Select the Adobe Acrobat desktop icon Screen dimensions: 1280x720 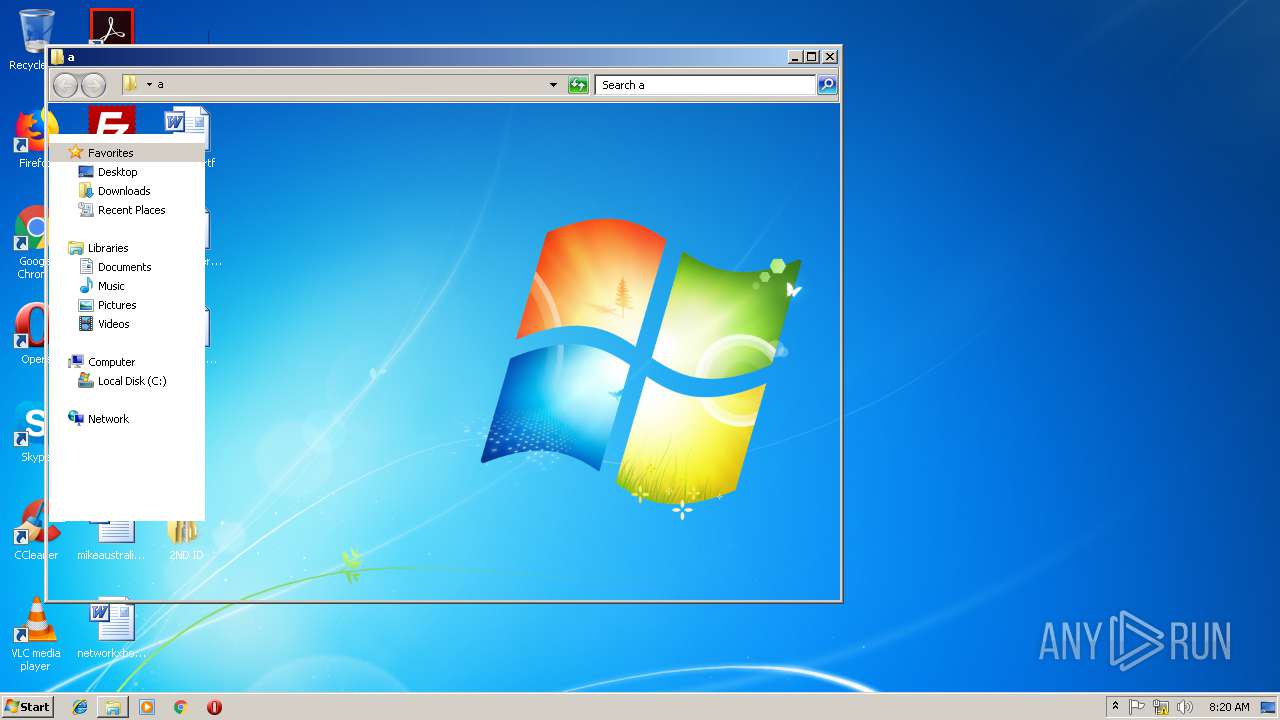click(111, 27)
